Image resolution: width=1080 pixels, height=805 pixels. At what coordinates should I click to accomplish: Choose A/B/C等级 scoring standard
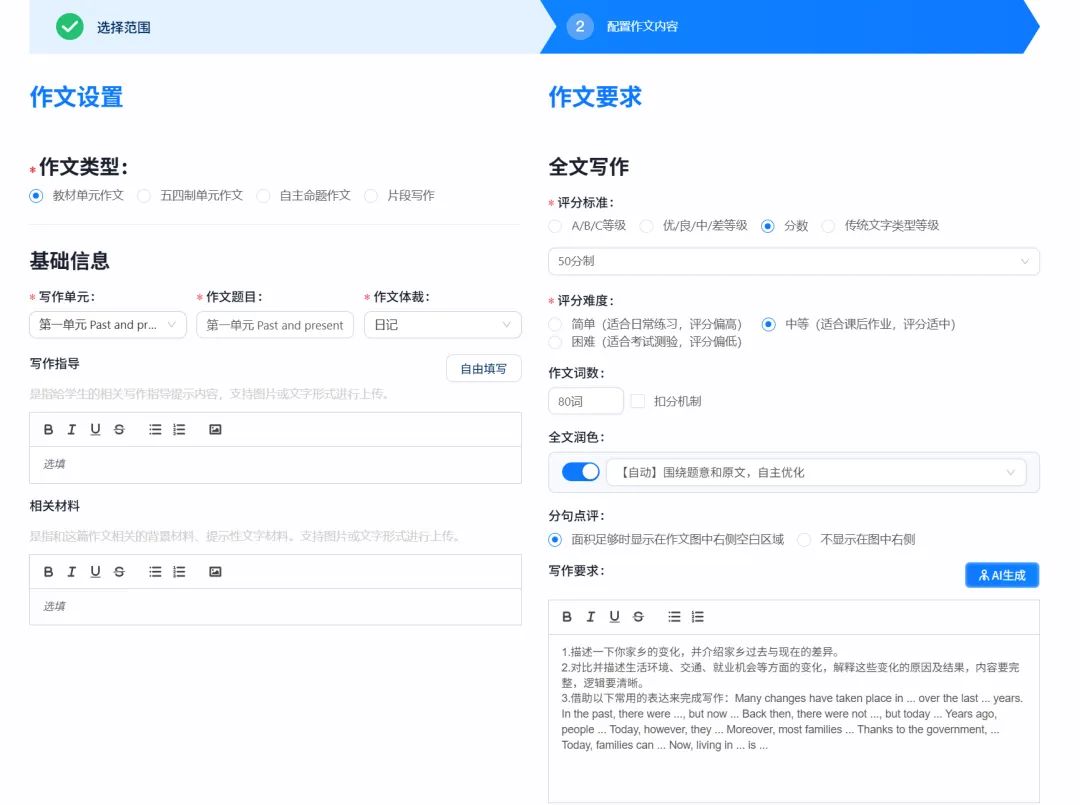coord(555,226)
